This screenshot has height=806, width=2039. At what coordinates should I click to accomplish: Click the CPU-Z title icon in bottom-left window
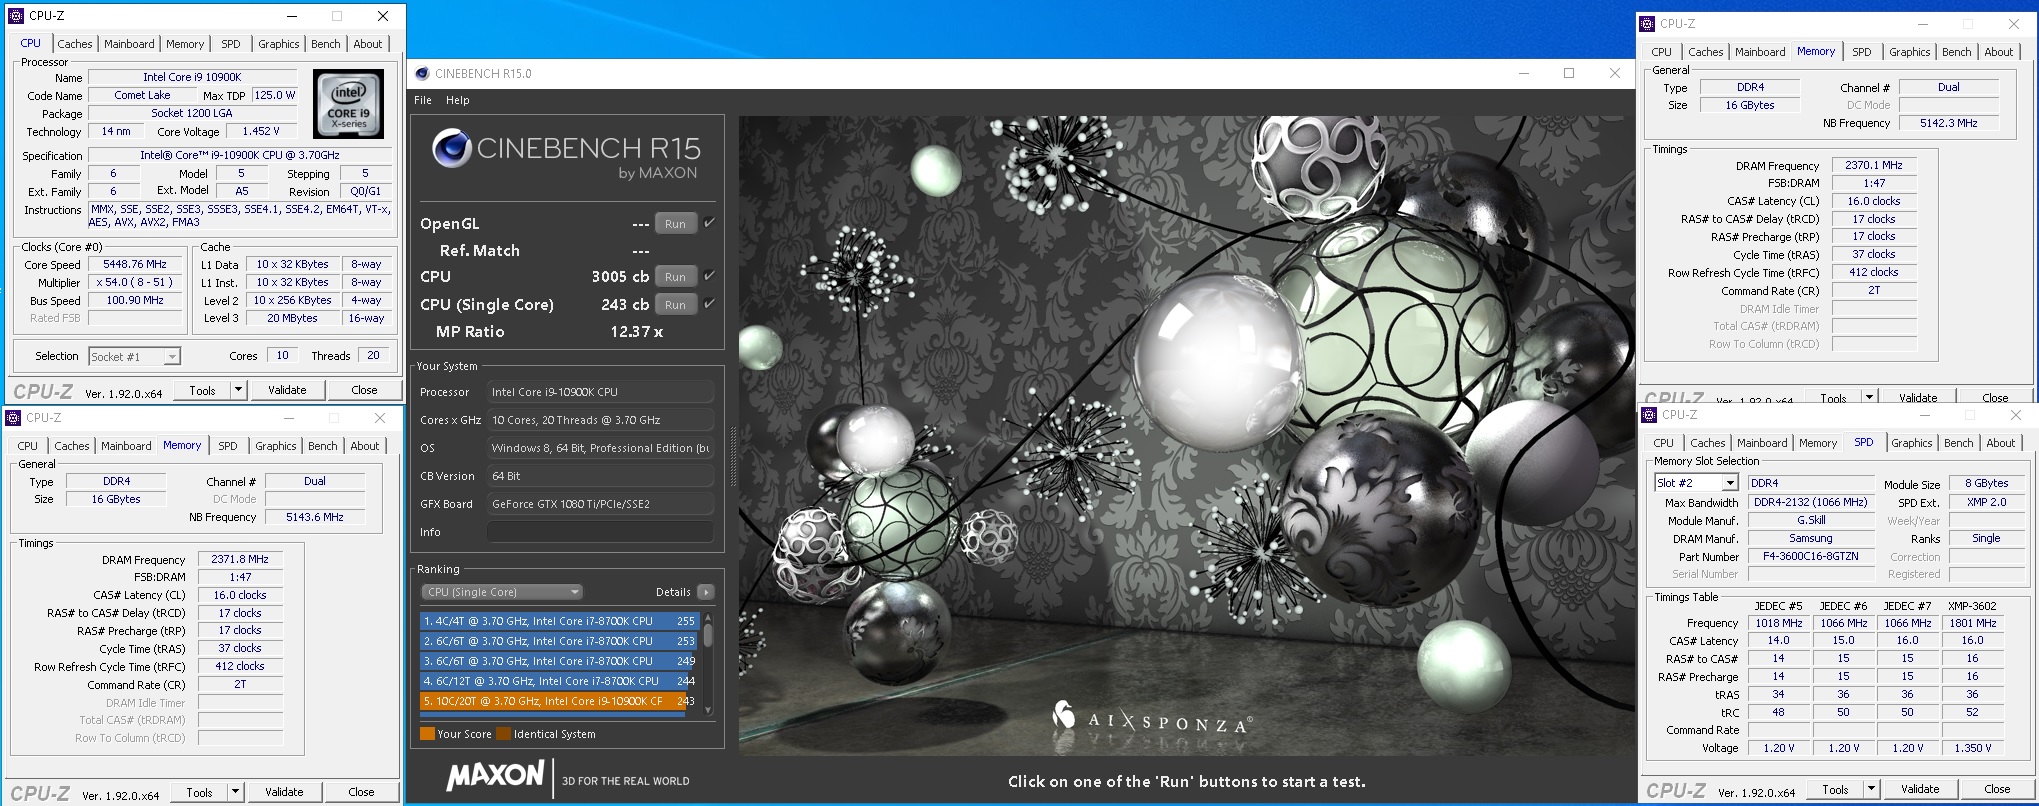[x=13, y=417]
